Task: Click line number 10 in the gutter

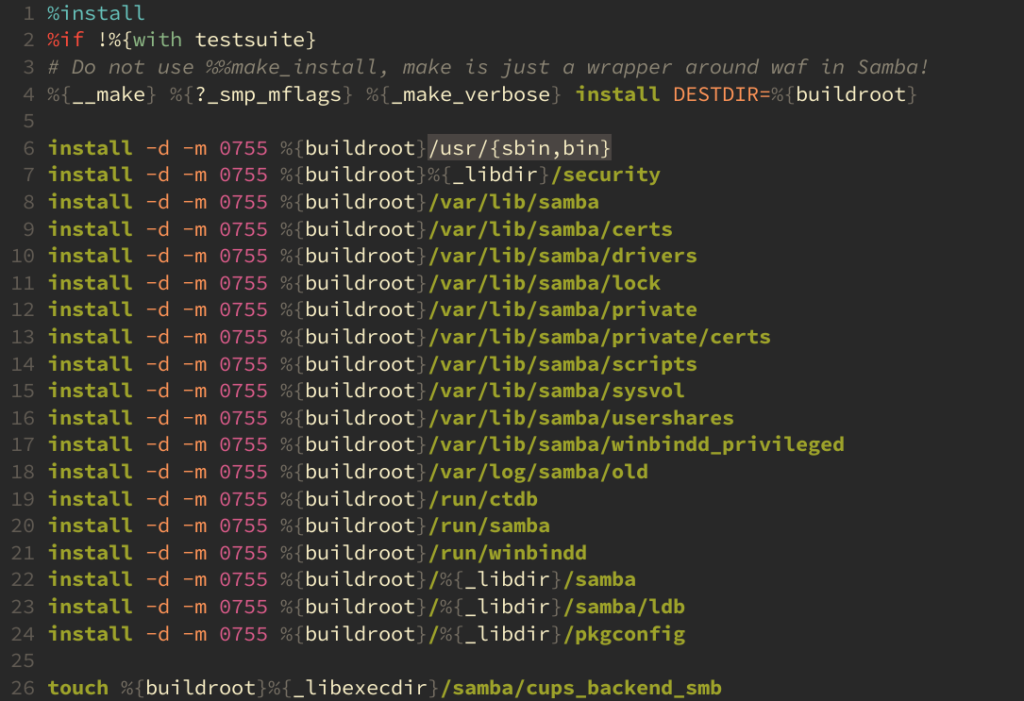Action: click(22, 255)
